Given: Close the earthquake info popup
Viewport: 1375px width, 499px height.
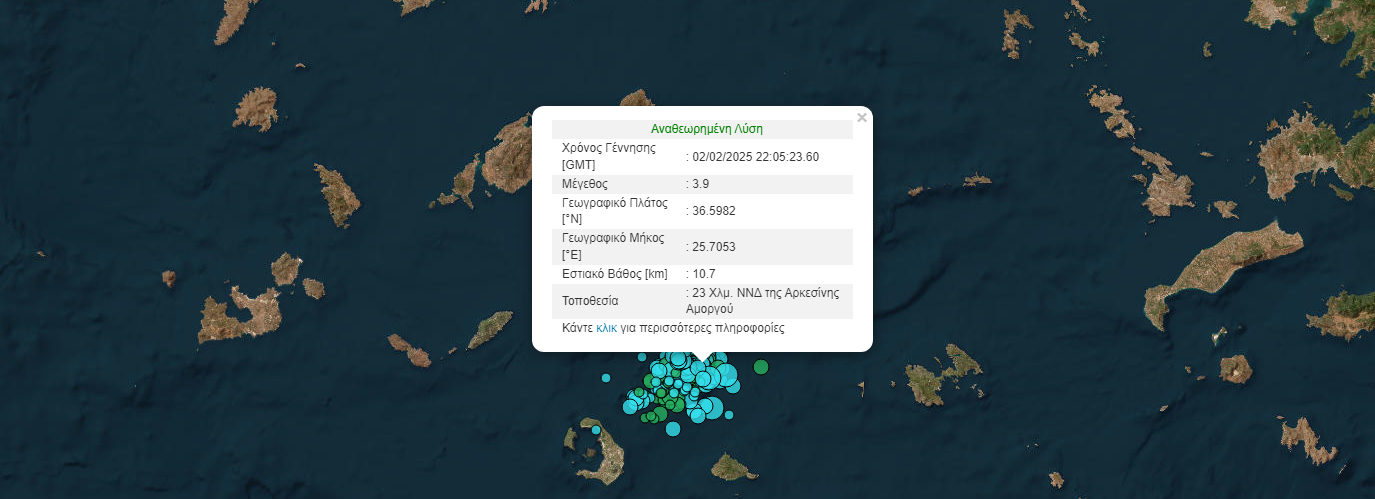Looking at the screenshot, I should [x=862, y=118].
